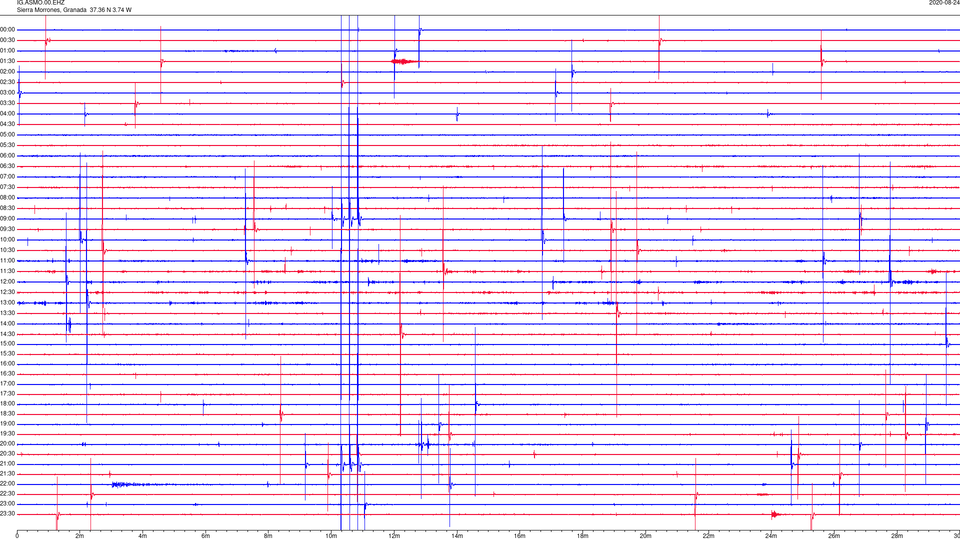The height and width of the screenshot is (540, 960).
Task: Click the '23:00' time row label
Action: coord(8,504)
